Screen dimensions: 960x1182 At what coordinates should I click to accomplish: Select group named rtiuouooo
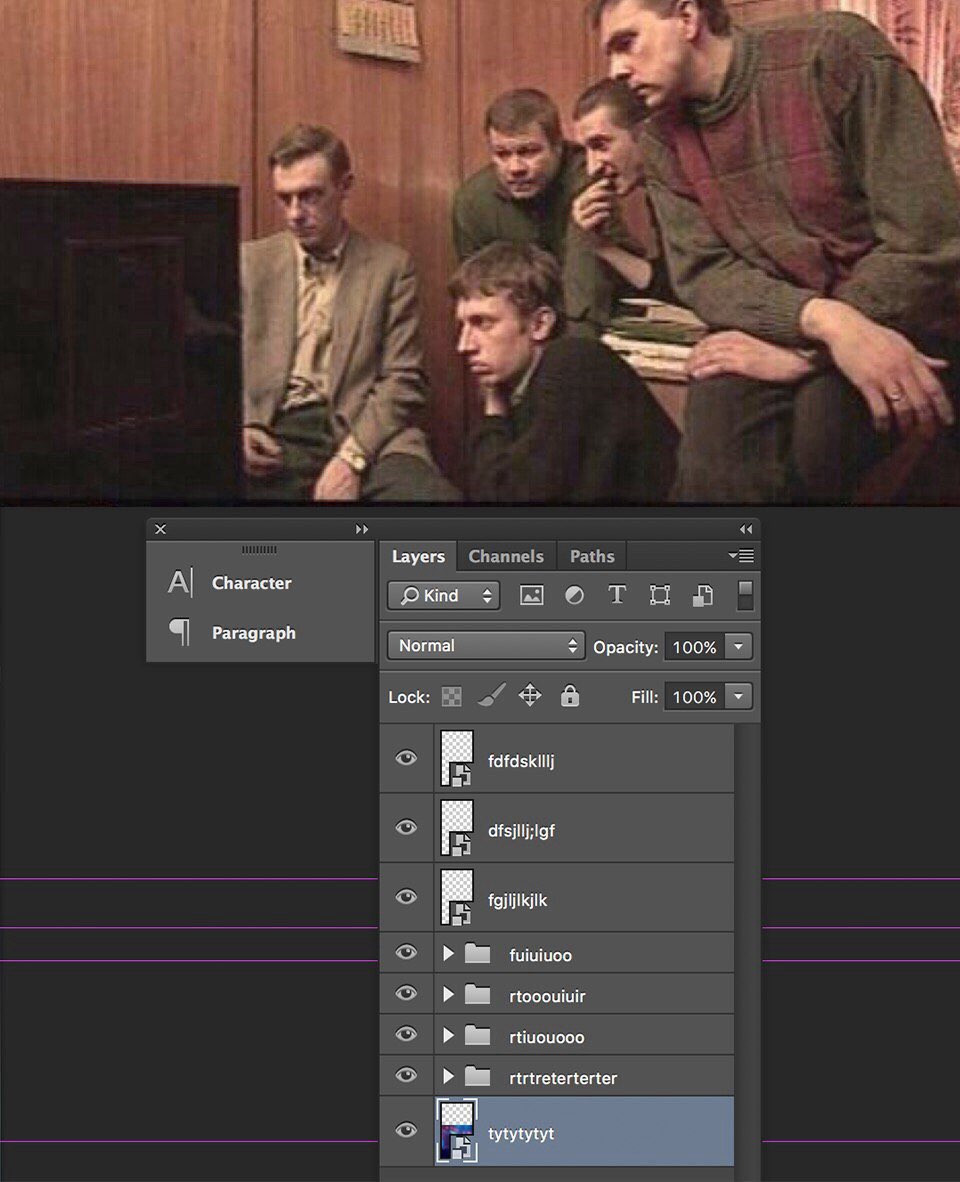(x=546, y=1037)
